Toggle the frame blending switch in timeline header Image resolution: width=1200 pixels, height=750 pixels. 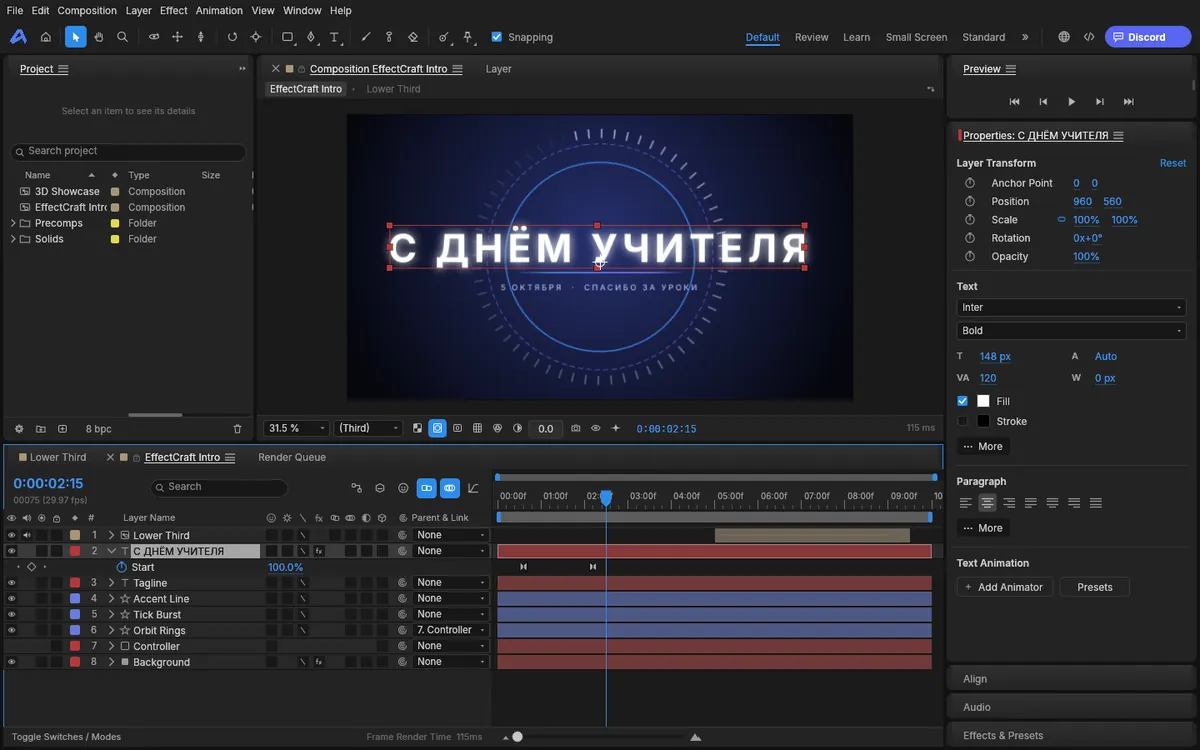427,488
